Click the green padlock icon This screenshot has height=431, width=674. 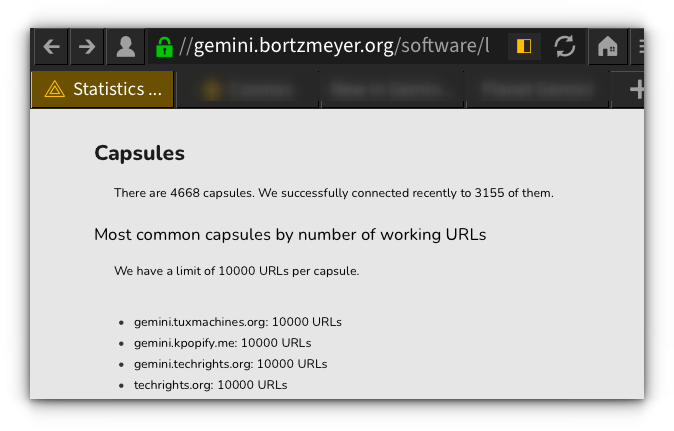tap(164, 46)
